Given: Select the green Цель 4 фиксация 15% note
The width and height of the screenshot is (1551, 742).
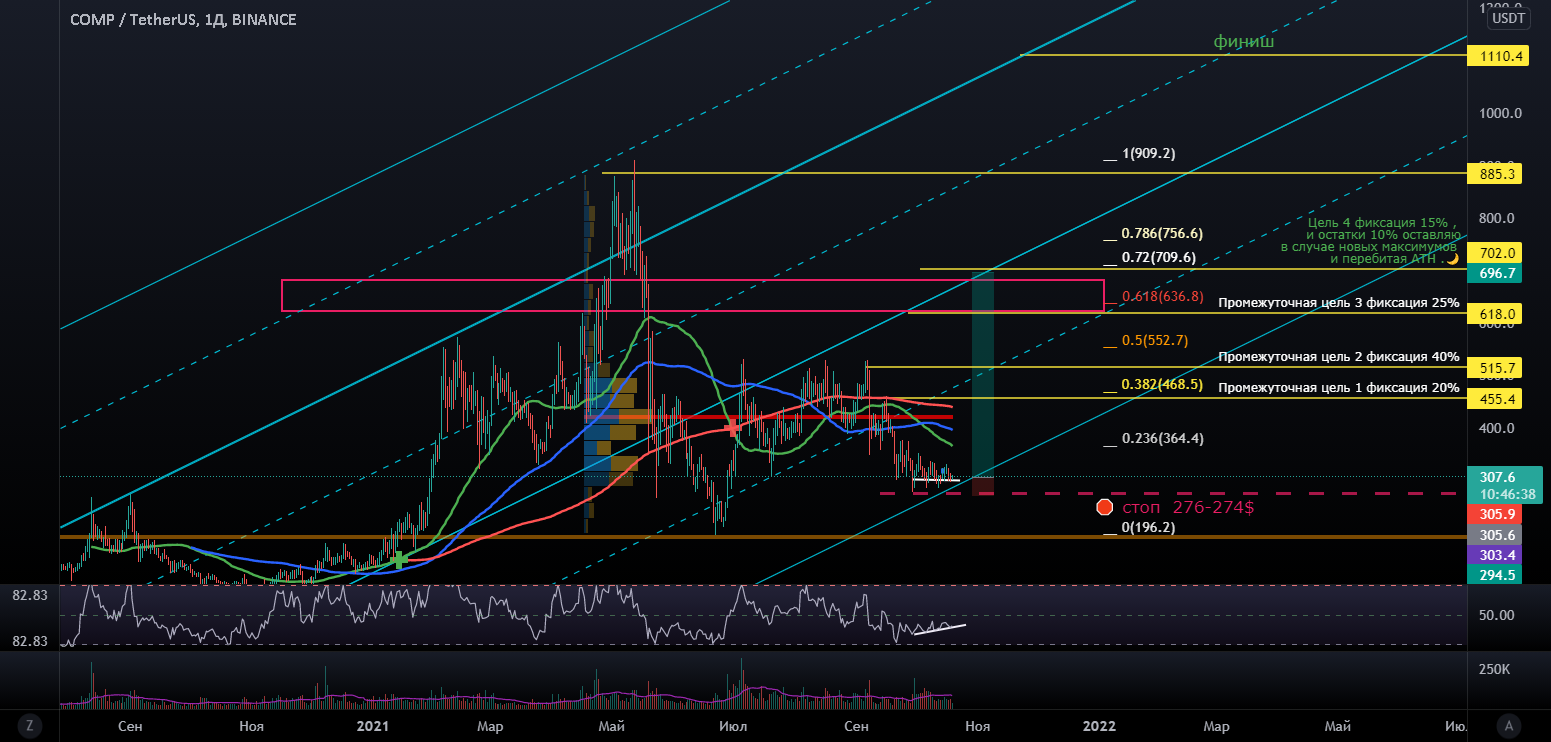Looking at the screenshot, I should point(1369,240).
